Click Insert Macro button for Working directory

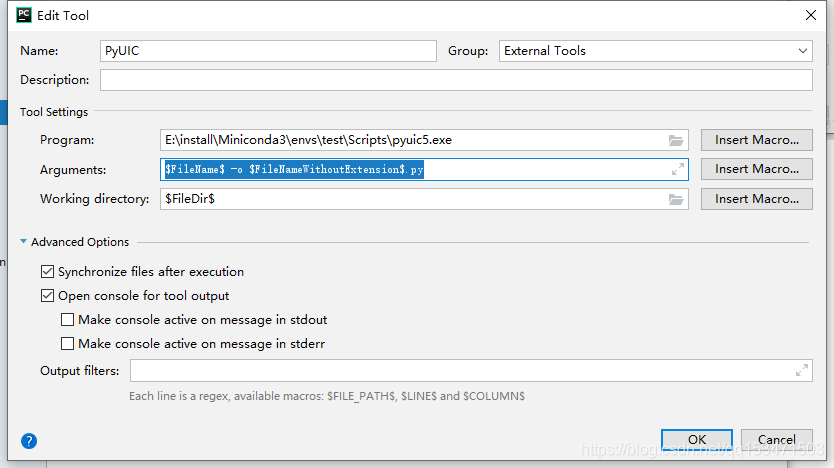756,199
